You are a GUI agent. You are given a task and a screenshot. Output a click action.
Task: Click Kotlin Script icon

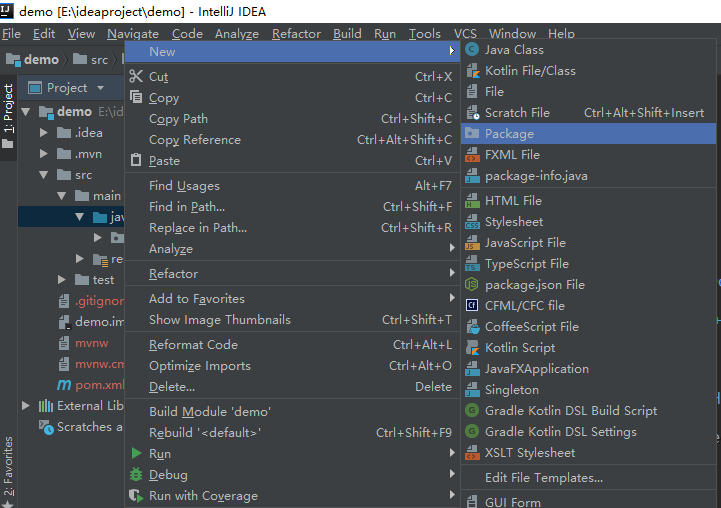(x=472, y=348)
